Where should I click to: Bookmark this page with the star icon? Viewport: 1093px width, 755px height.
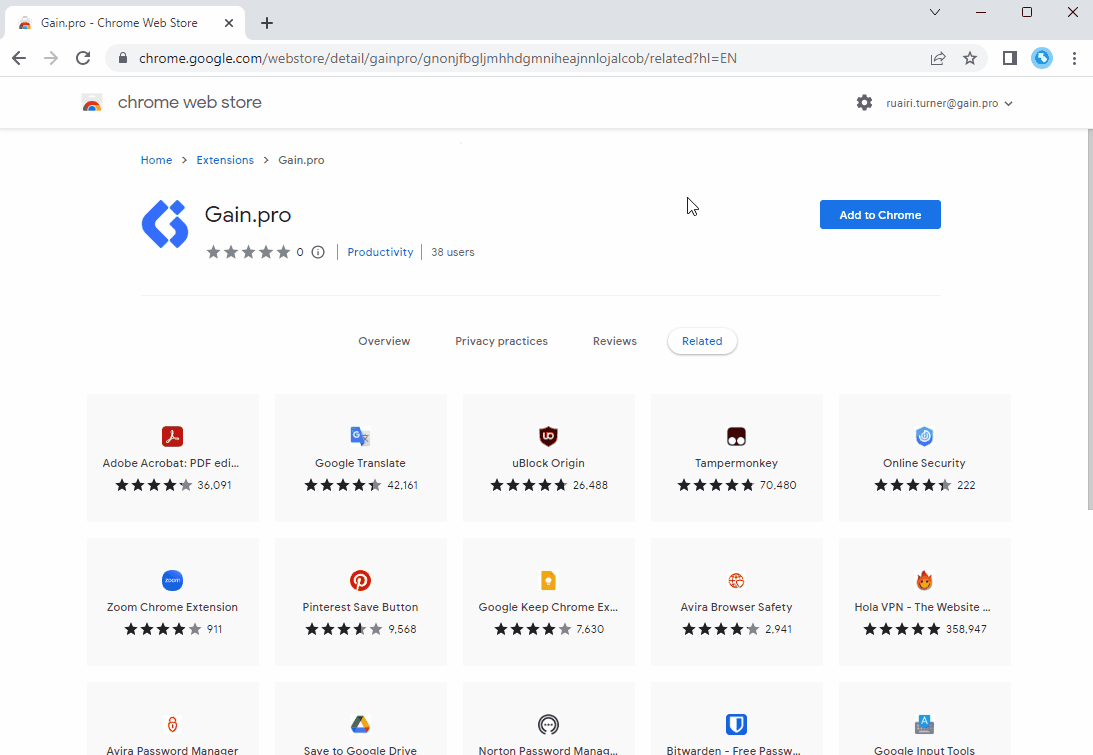pos(970,58)
